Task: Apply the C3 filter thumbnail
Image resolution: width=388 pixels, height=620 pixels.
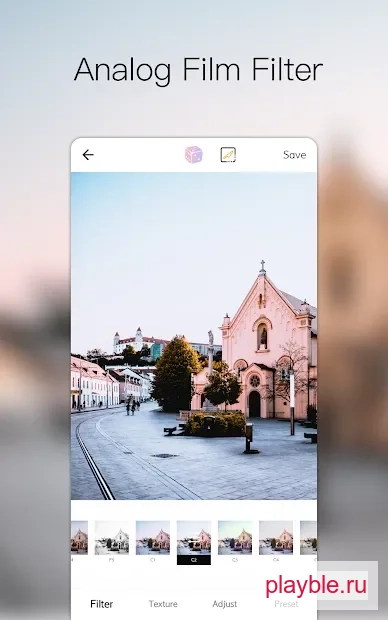Action: [x=235, y=538]
